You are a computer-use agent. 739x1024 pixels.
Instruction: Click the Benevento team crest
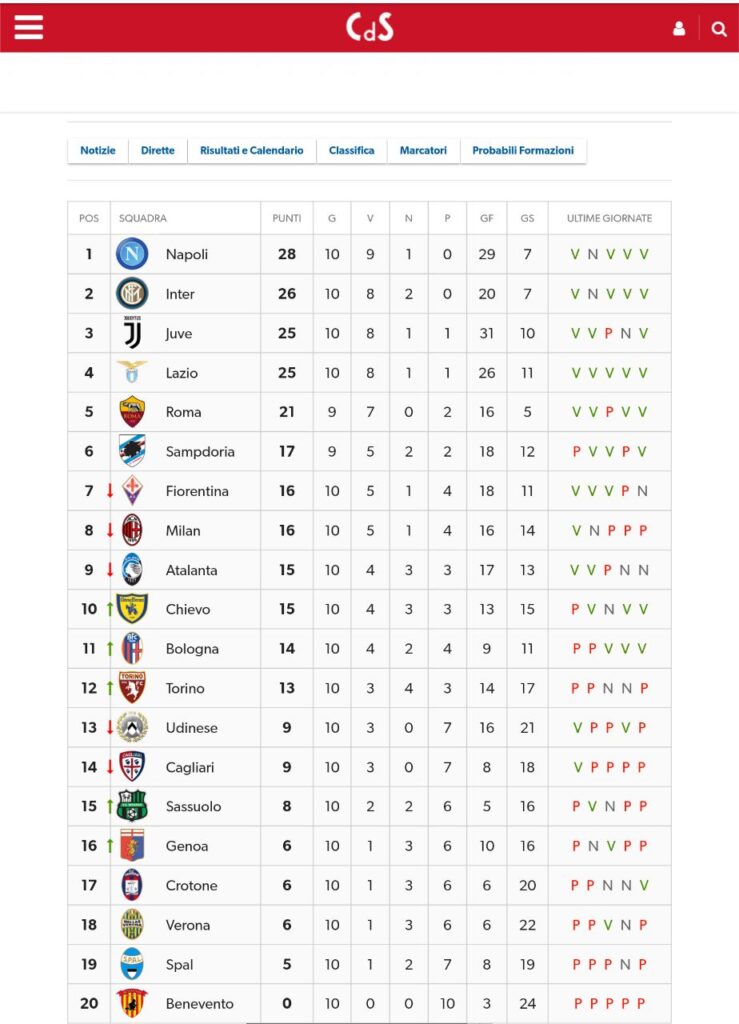point(132,1003)
